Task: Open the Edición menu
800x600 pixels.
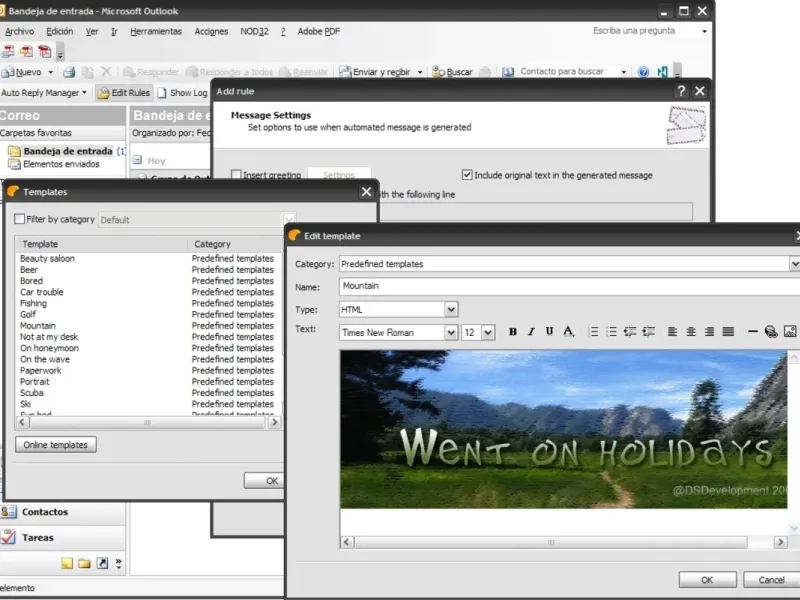Action: click(x=60, y=32)
